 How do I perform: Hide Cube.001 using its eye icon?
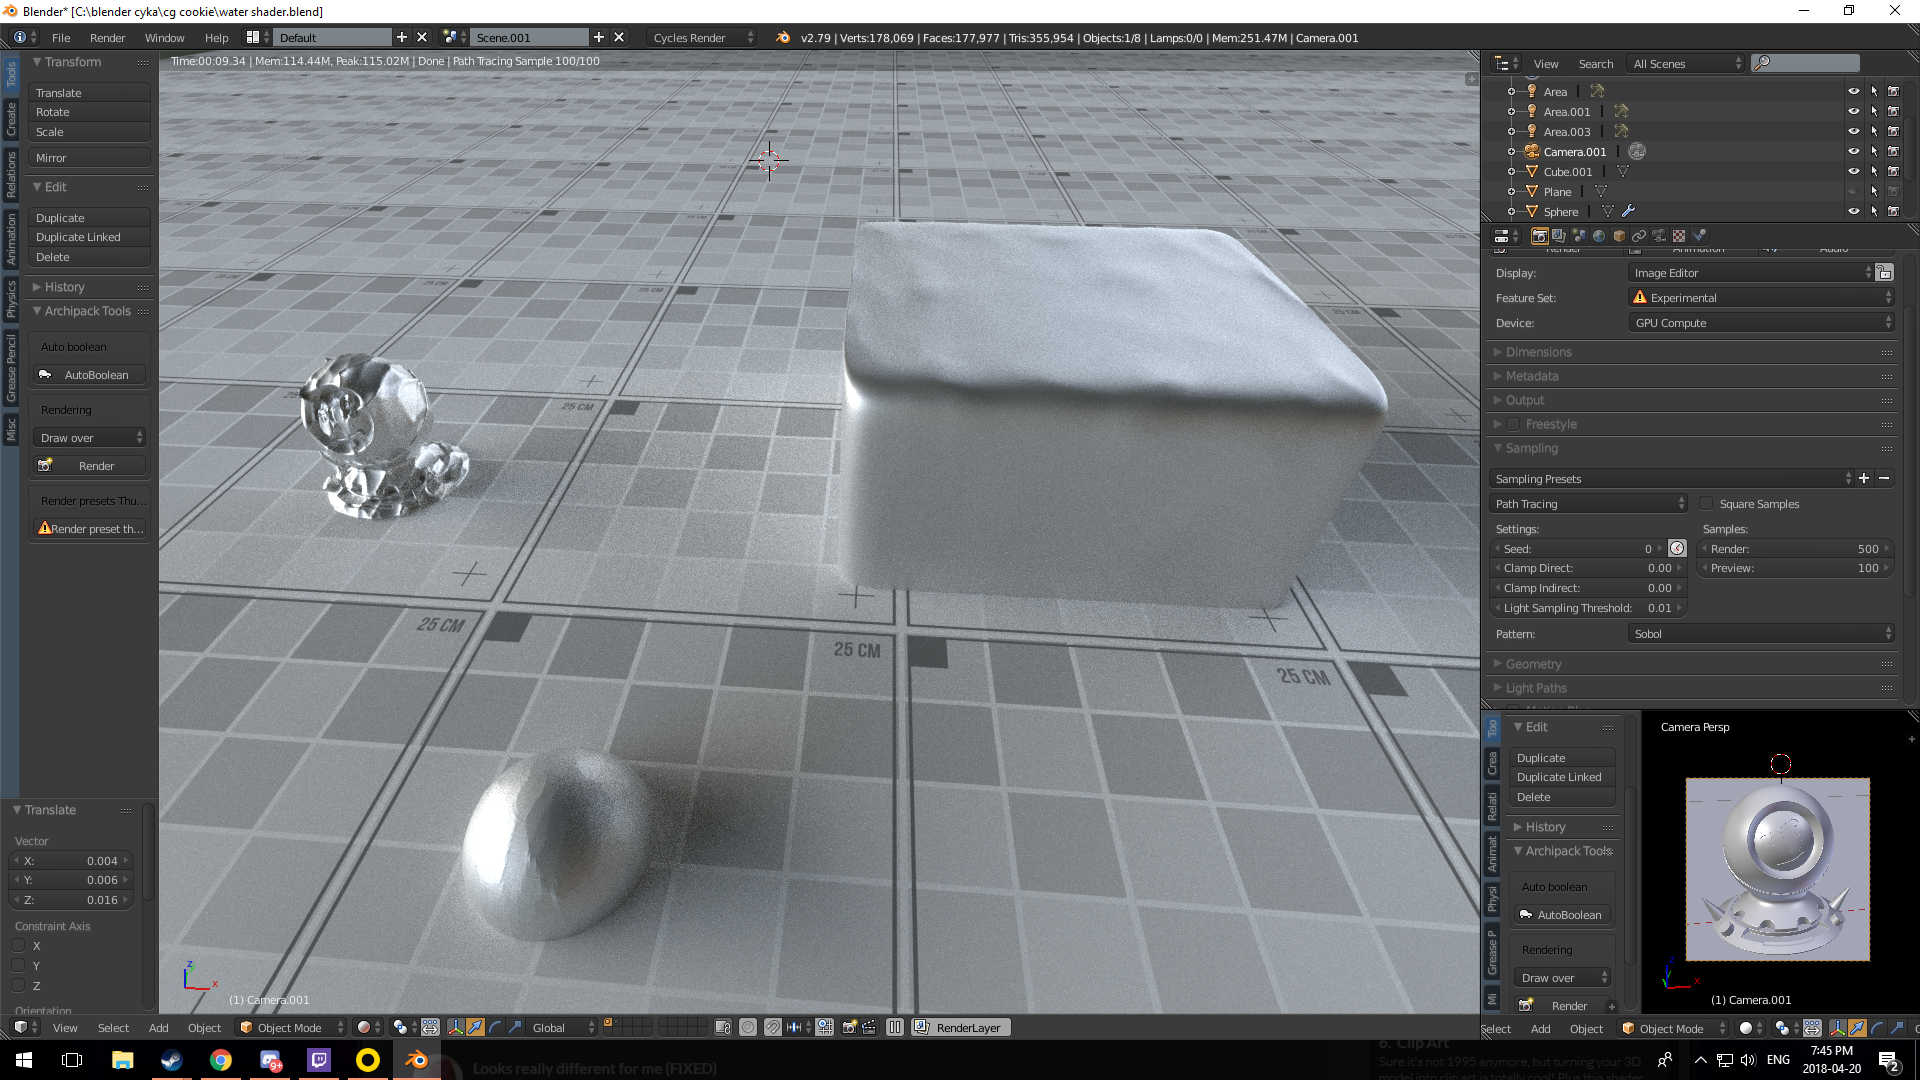pyautogui.click(x=1853, y=171)
